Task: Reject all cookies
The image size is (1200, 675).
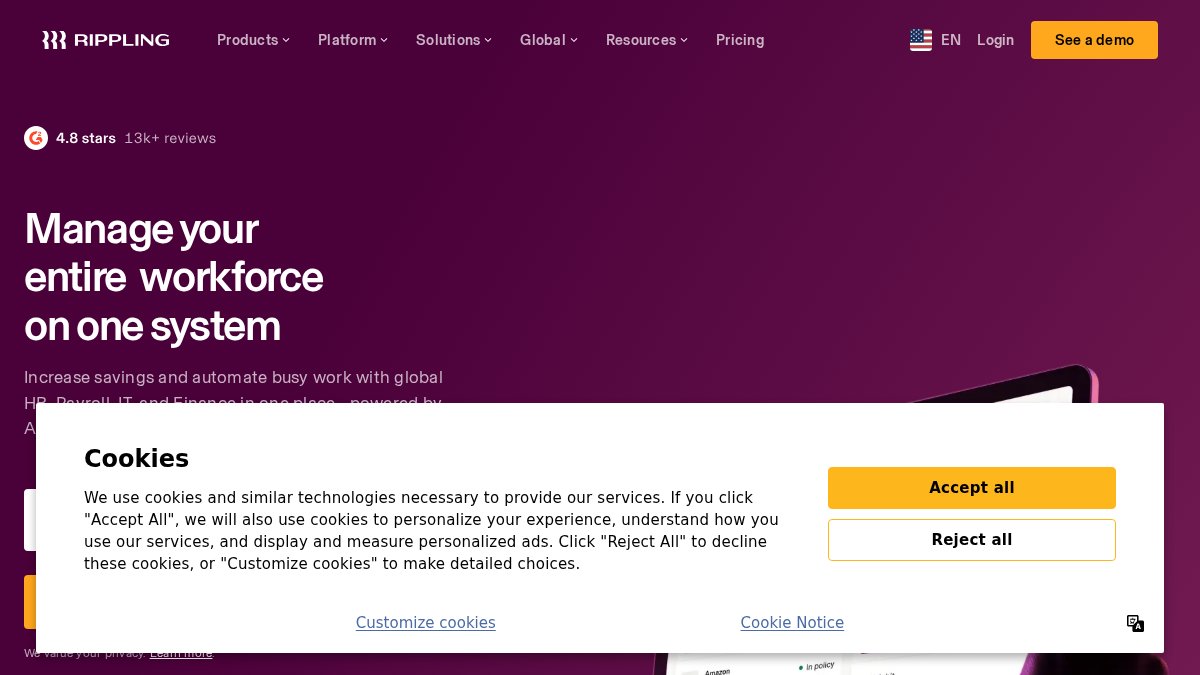Action: [x=972, y=540]
